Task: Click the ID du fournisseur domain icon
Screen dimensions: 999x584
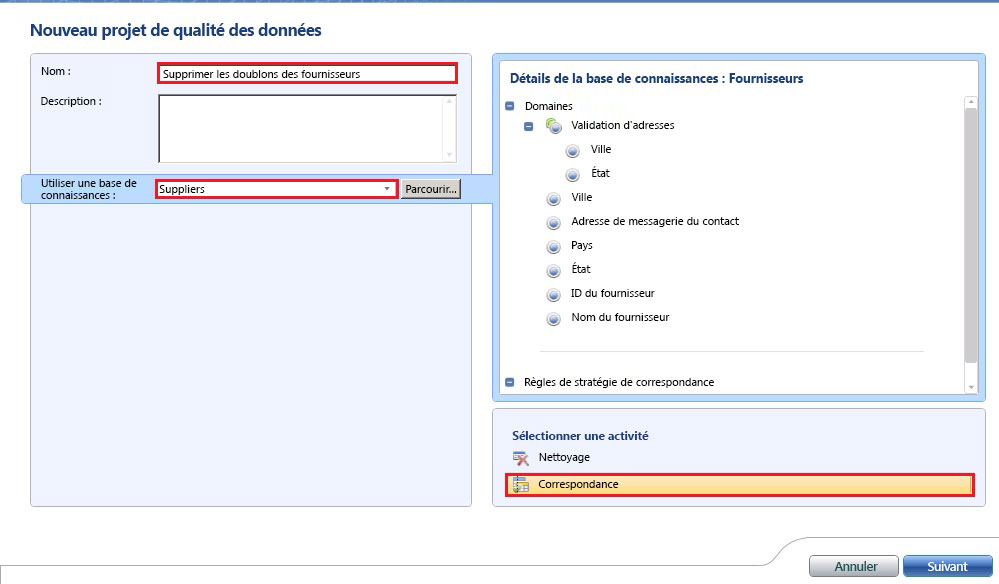Action: tap(553, 293)
